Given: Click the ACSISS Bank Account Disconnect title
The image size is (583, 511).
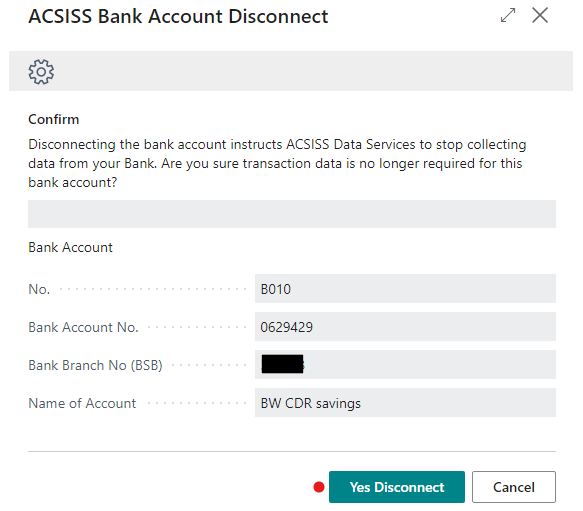Looking at the screenshot, I should [178, 16].
